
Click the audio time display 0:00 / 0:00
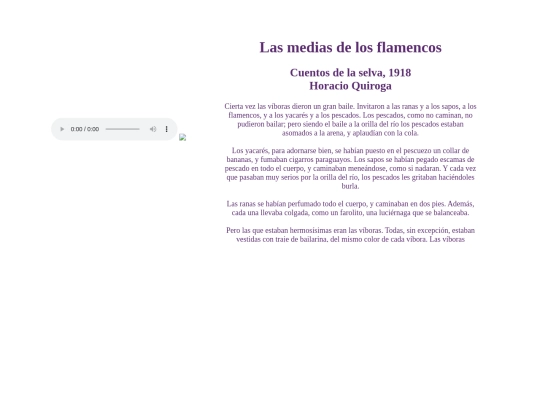click(x=85, y=129)
